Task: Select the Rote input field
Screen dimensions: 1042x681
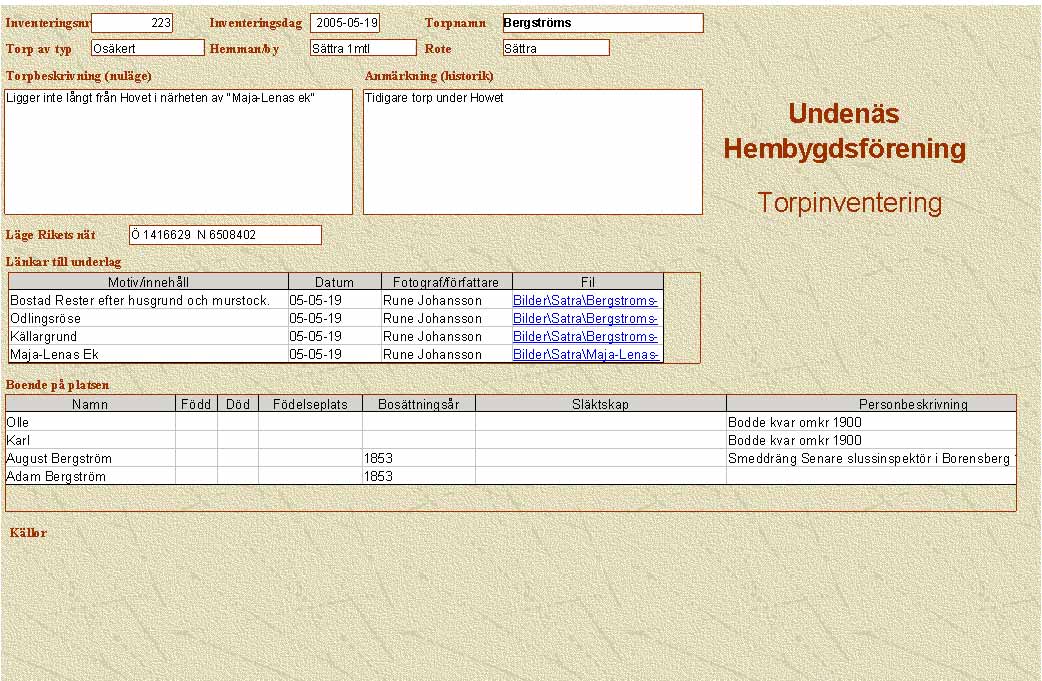Action: 556,48
